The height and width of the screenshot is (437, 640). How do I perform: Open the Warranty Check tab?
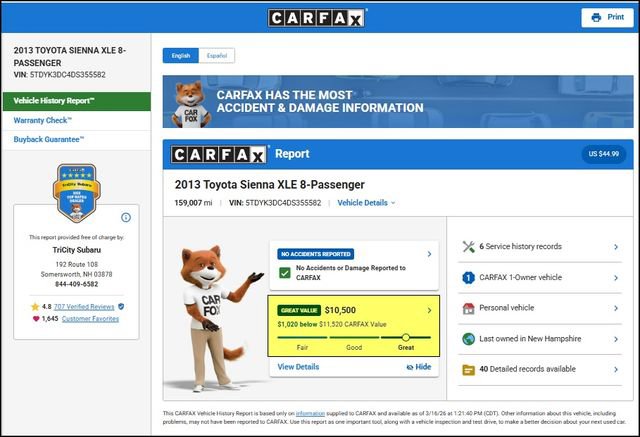point(43,121)
